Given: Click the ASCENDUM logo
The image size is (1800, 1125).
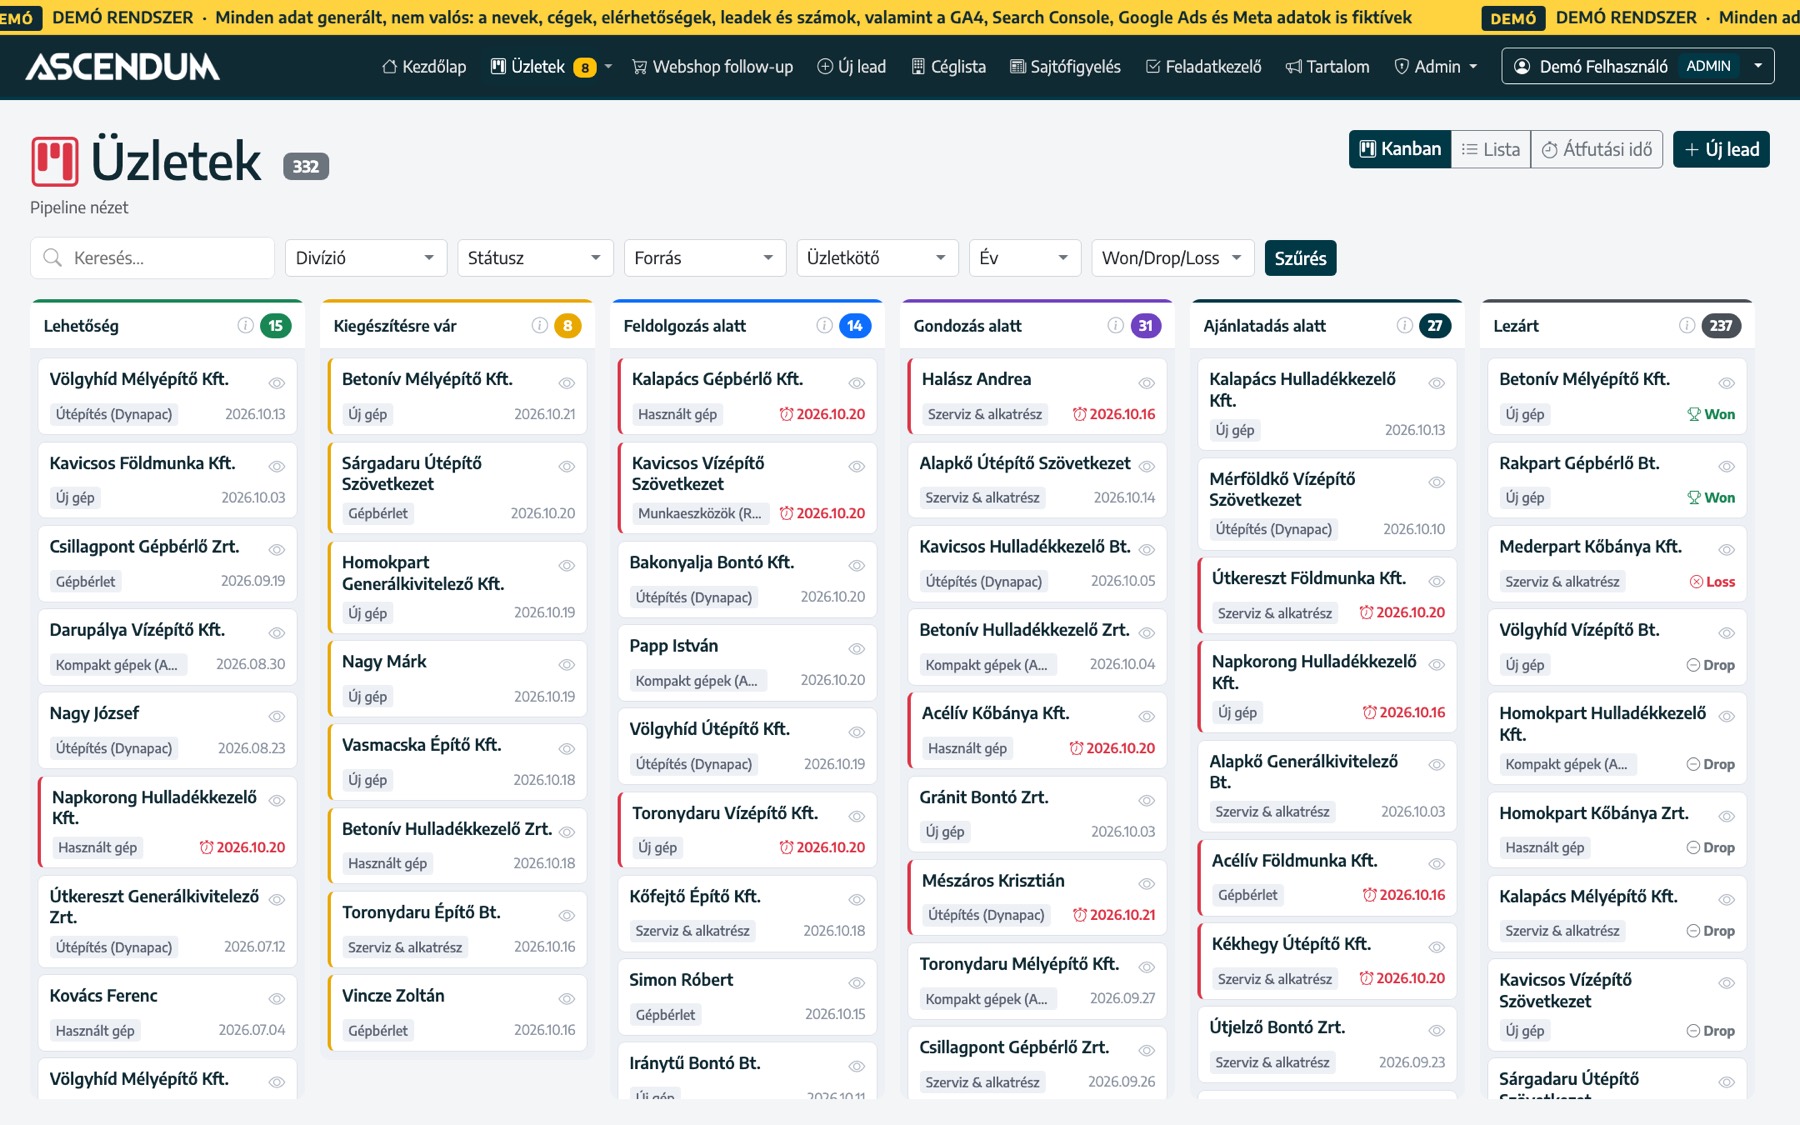Looking at the screenshot, I should pyautogui.click(x=123, y=67).
